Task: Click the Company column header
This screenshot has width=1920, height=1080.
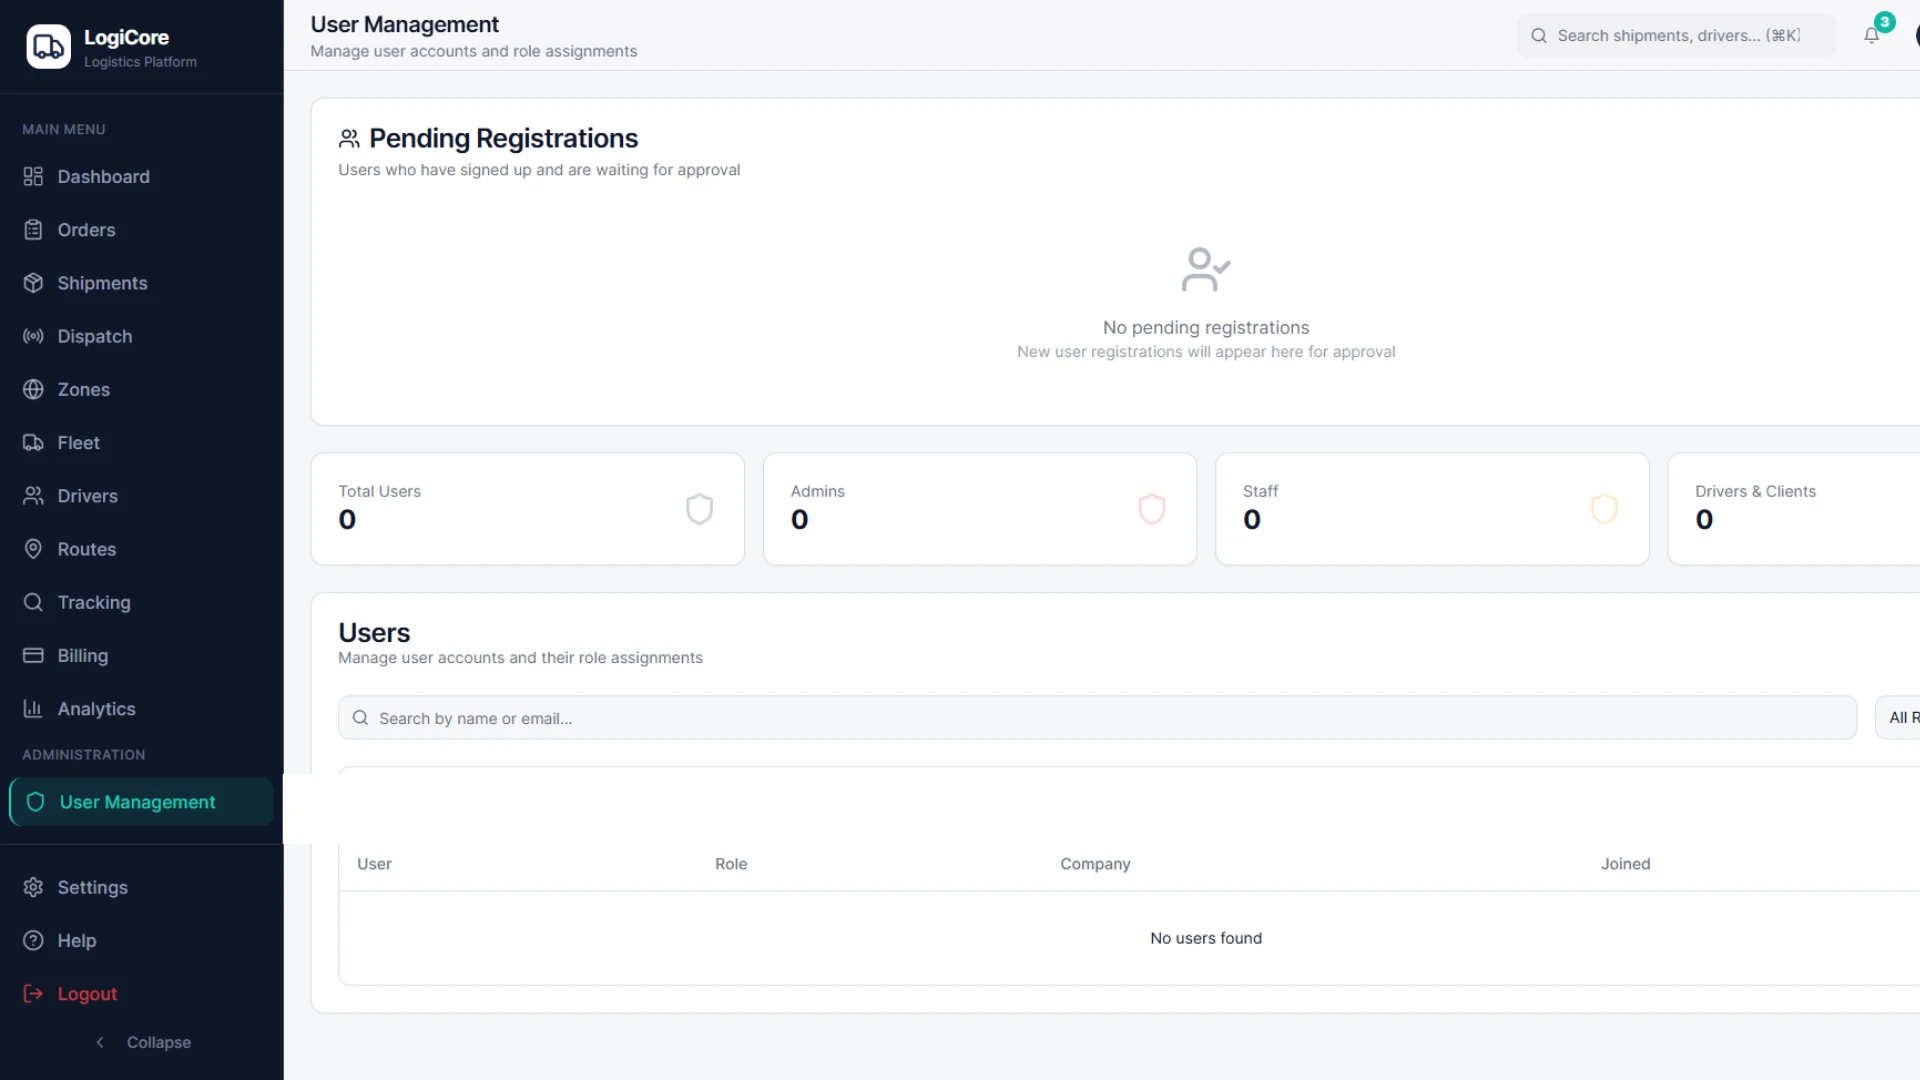Action: 1095,864
